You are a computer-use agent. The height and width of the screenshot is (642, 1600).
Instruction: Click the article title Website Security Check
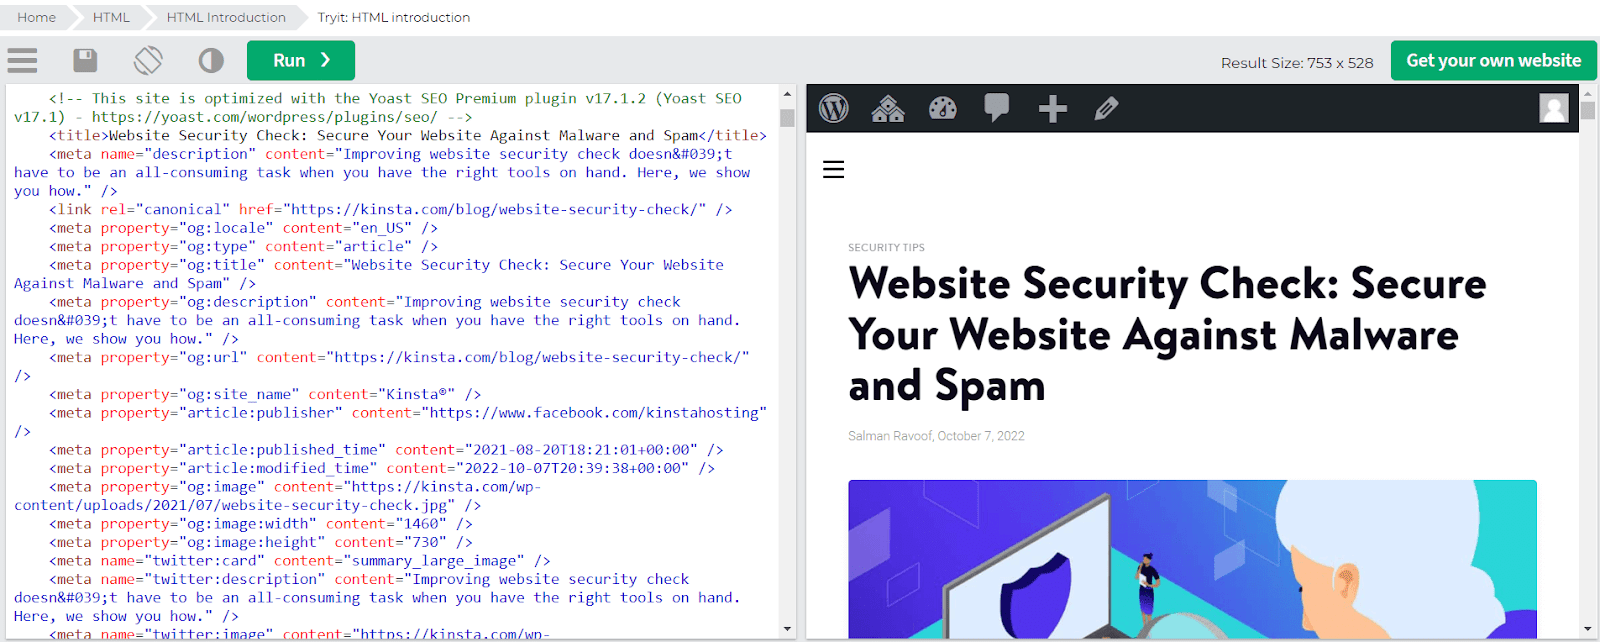1167,335
